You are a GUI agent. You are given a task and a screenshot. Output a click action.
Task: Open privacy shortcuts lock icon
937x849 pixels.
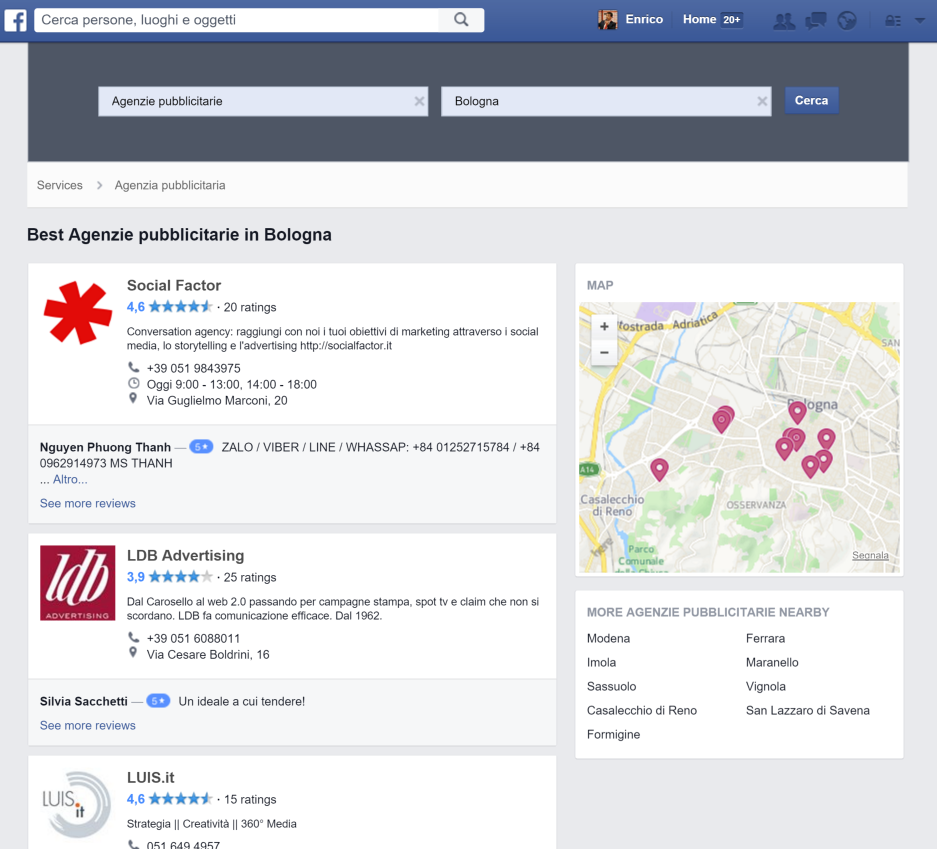pyautogui.click(x=893, y=21)
